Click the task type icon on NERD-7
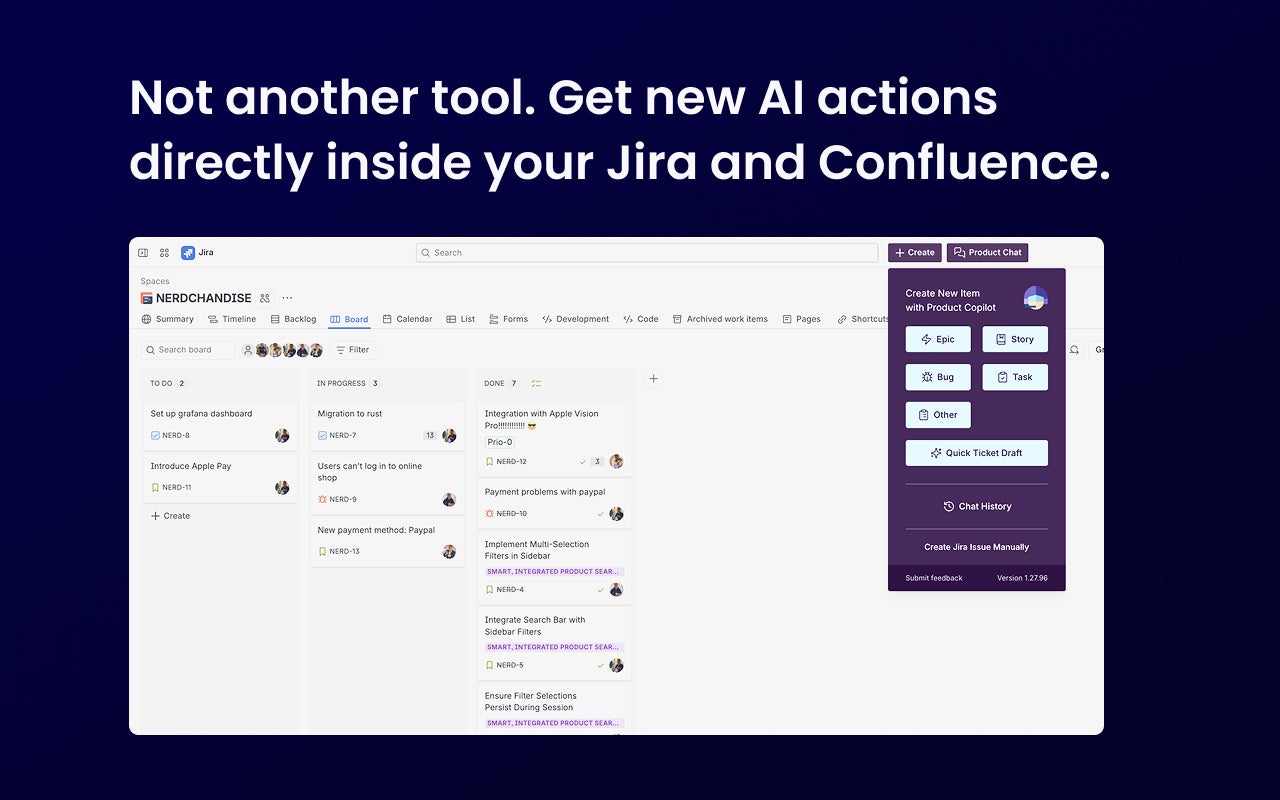This screenshot has width=1280, height=800. [x=322, y=435]
